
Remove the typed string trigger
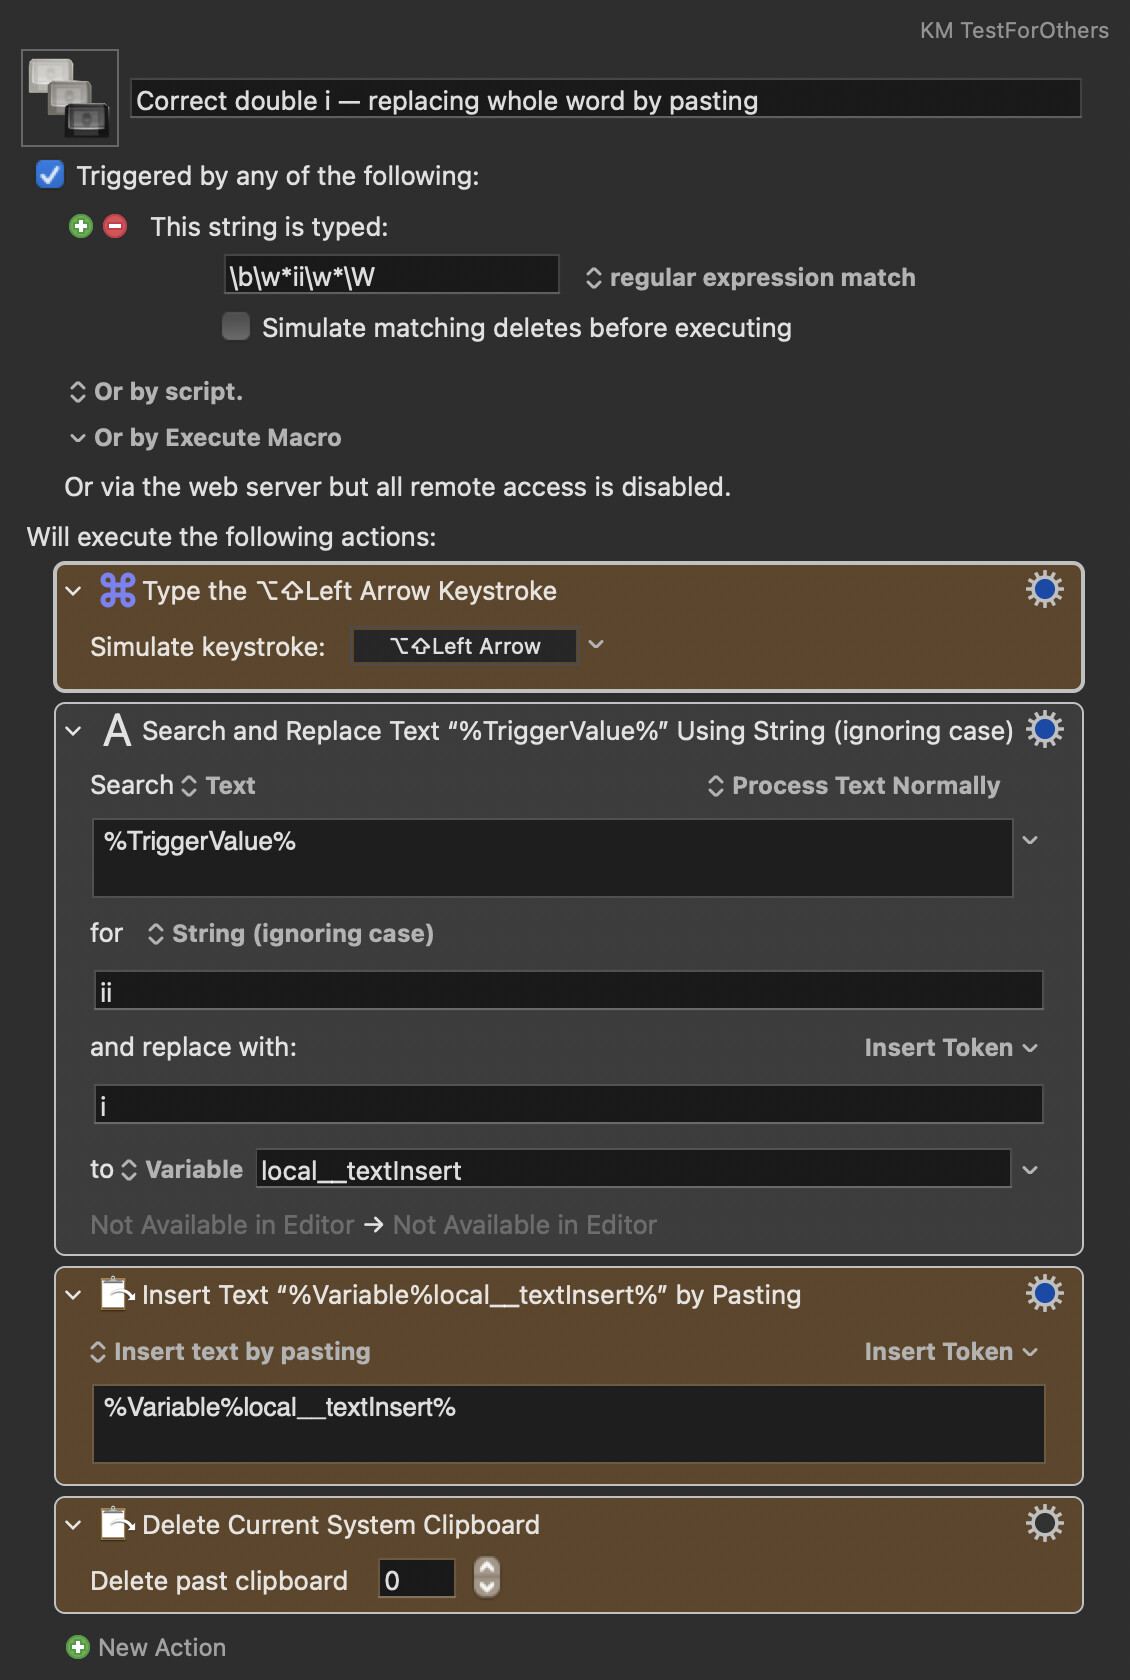(x=116, y=226)
